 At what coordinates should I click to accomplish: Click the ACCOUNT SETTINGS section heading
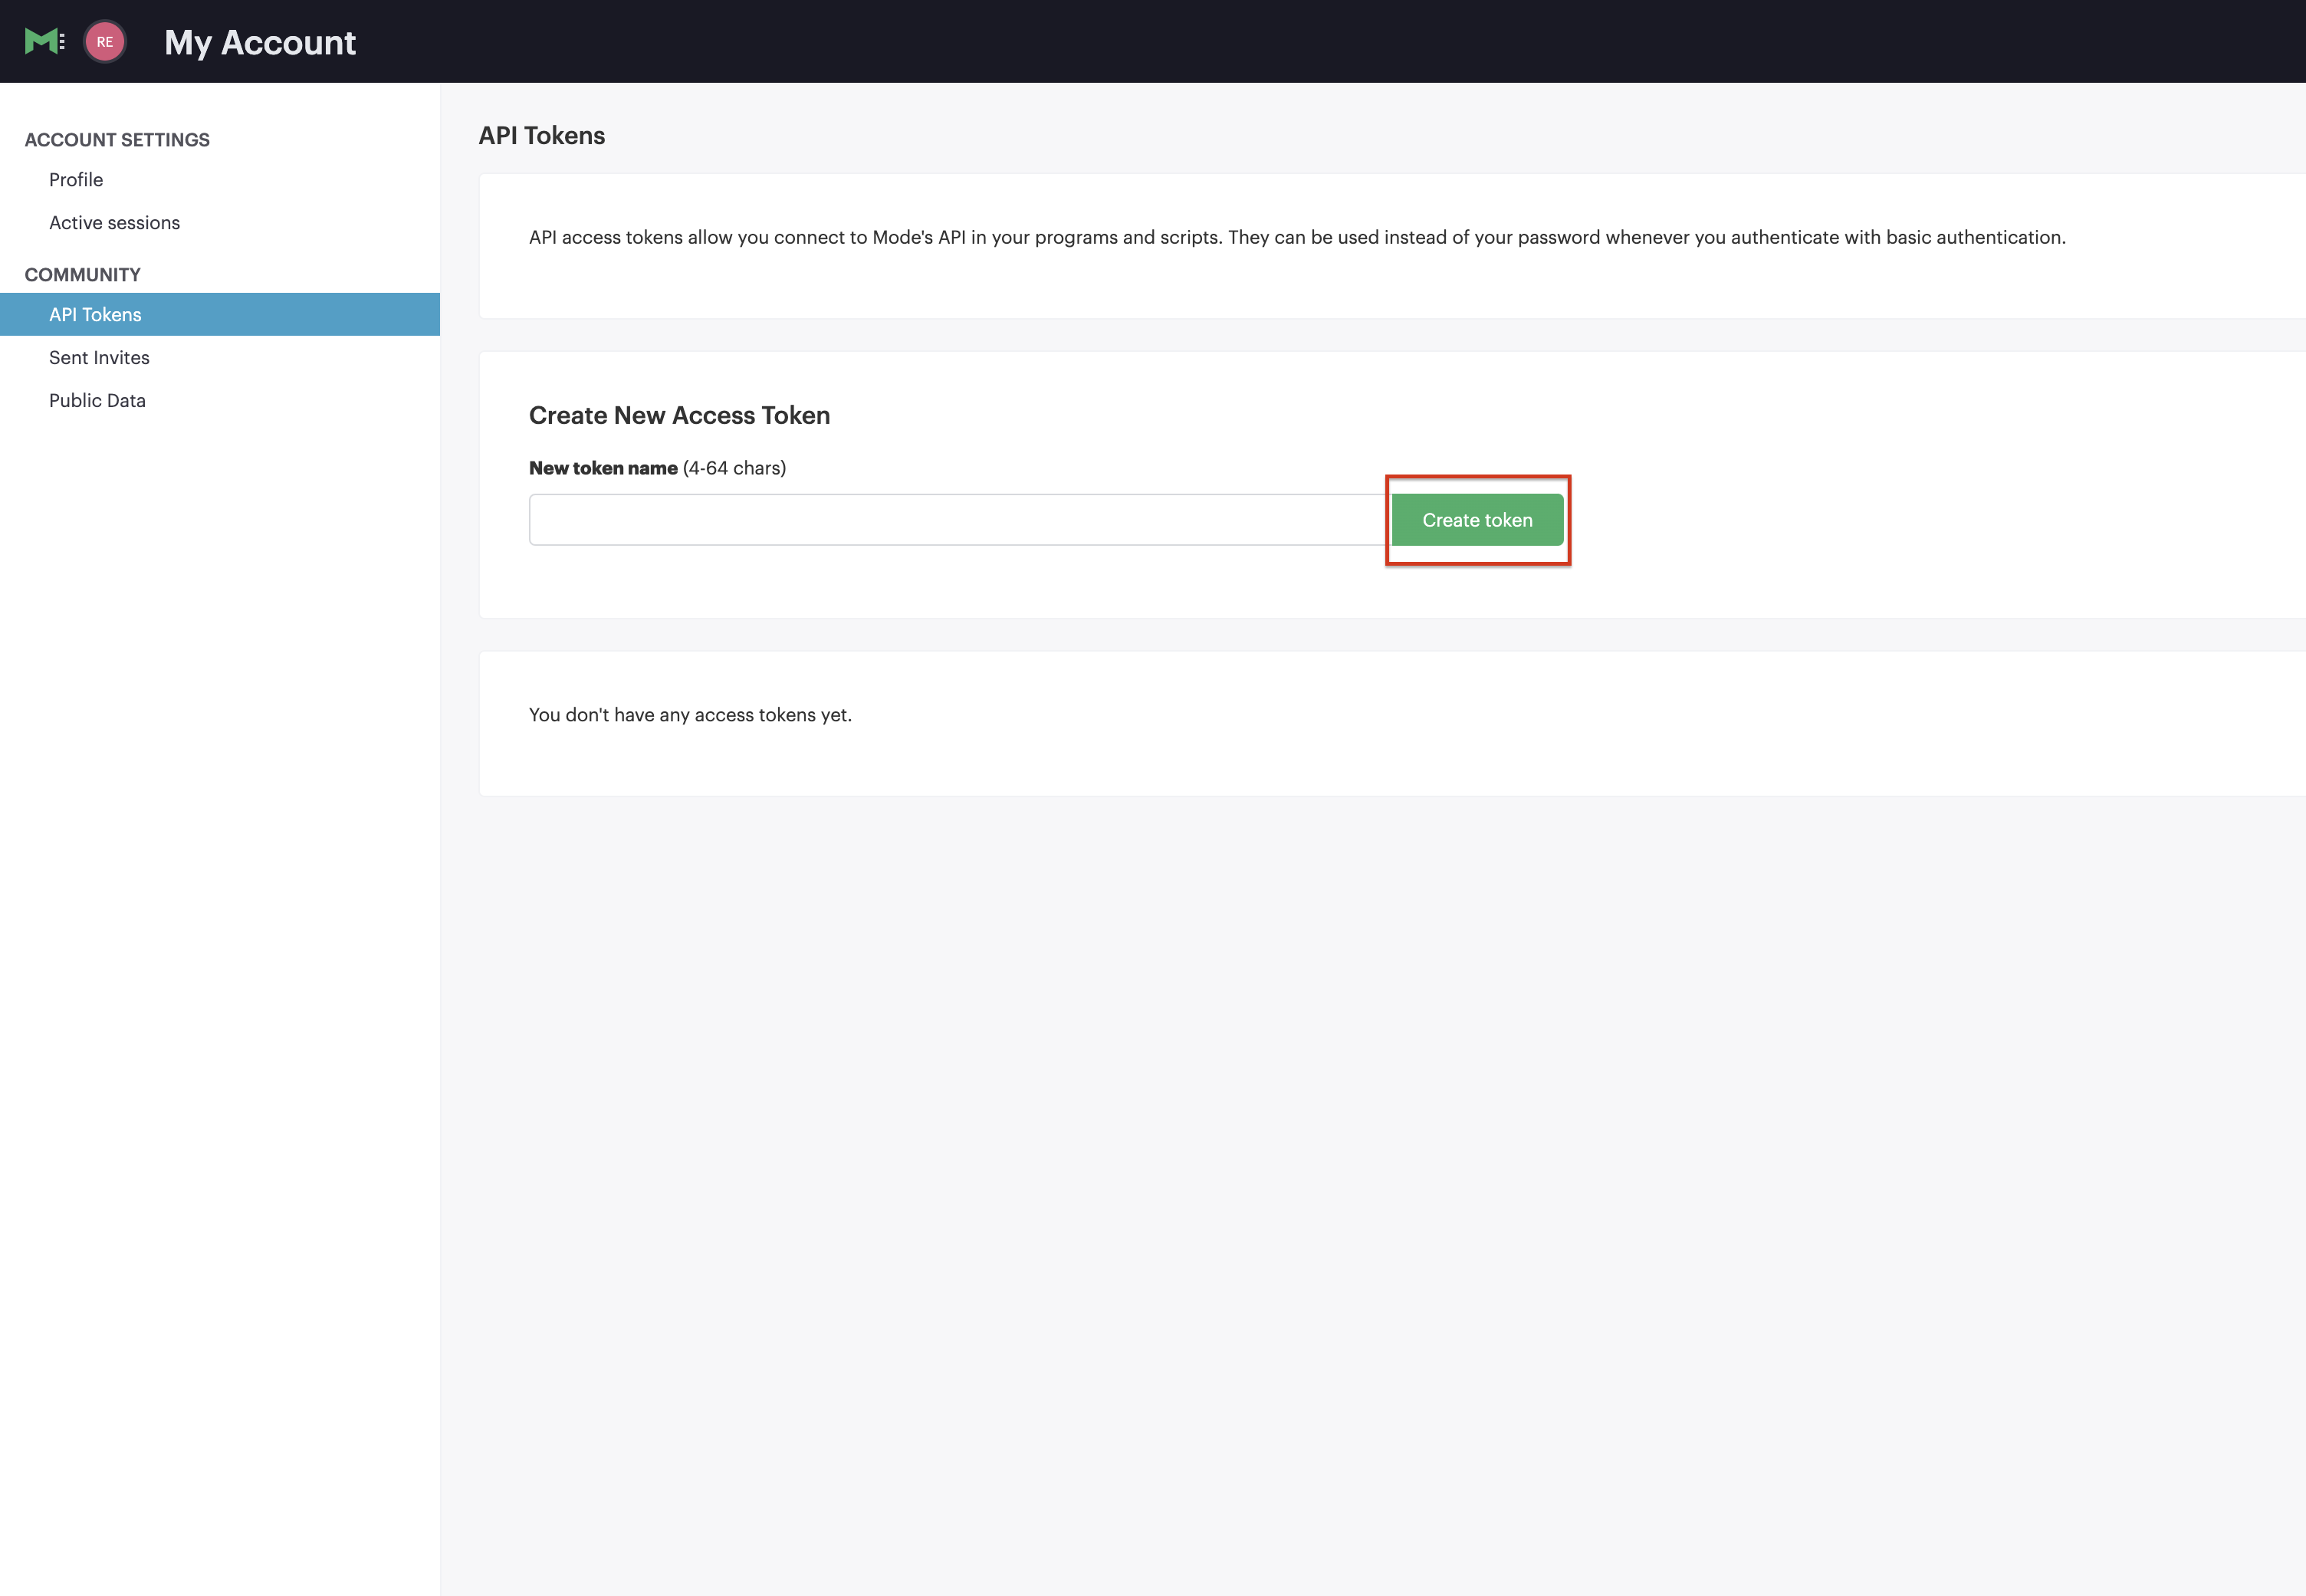(117, 140)
